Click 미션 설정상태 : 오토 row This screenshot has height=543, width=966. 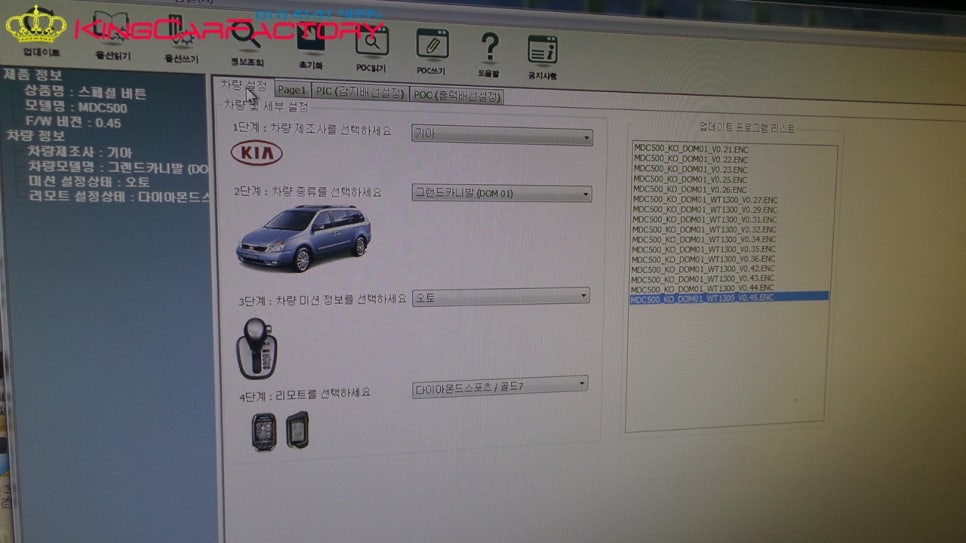pyautogui.click(x=89, y=182)
